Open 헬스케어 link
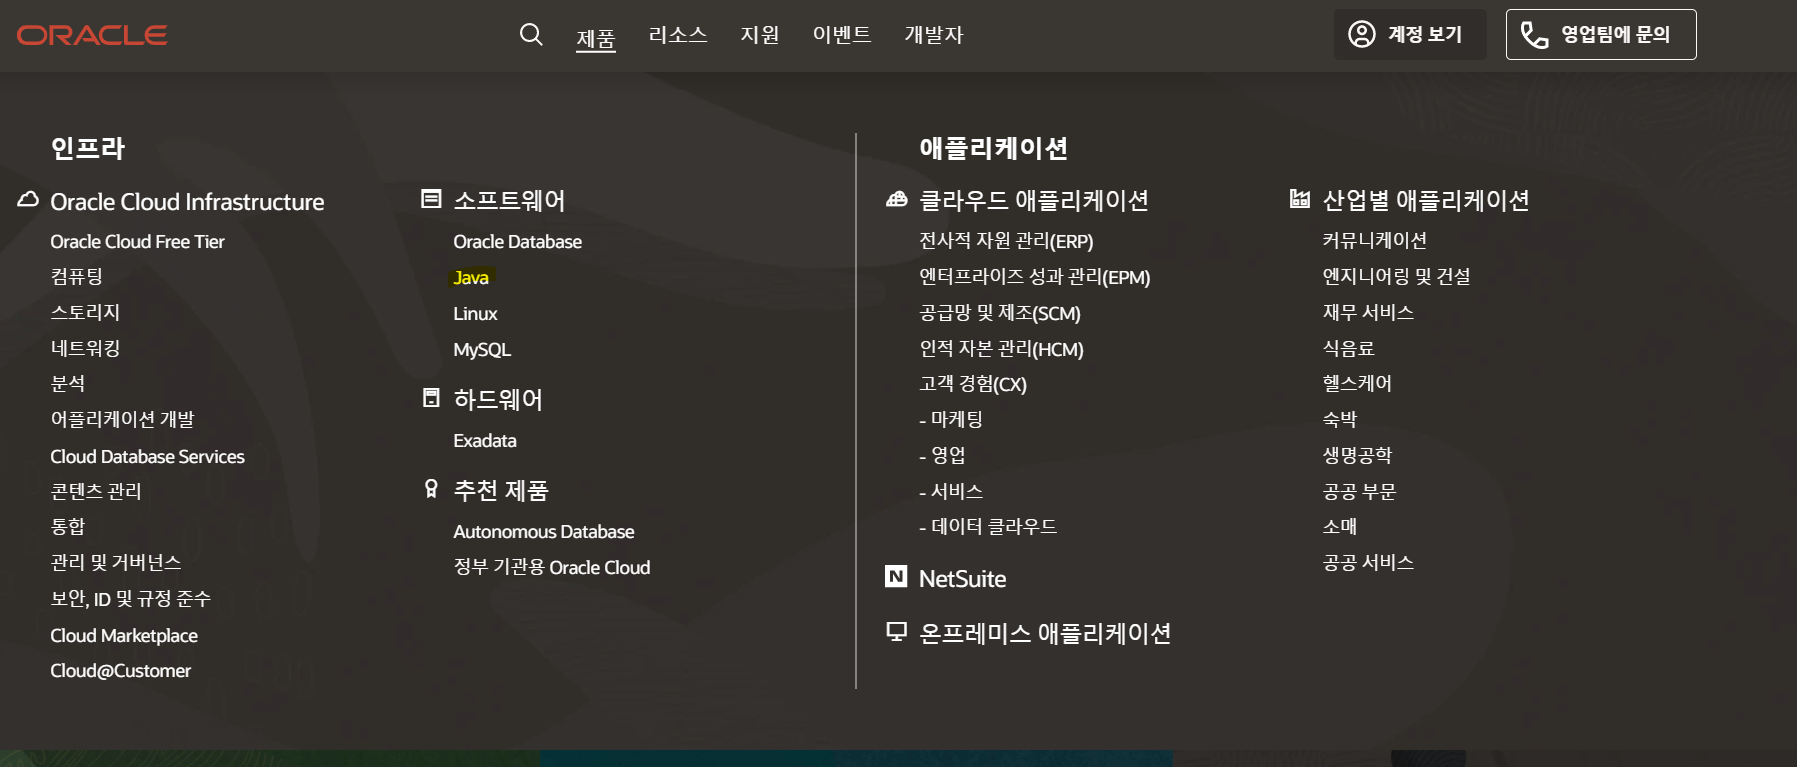 1357,384
